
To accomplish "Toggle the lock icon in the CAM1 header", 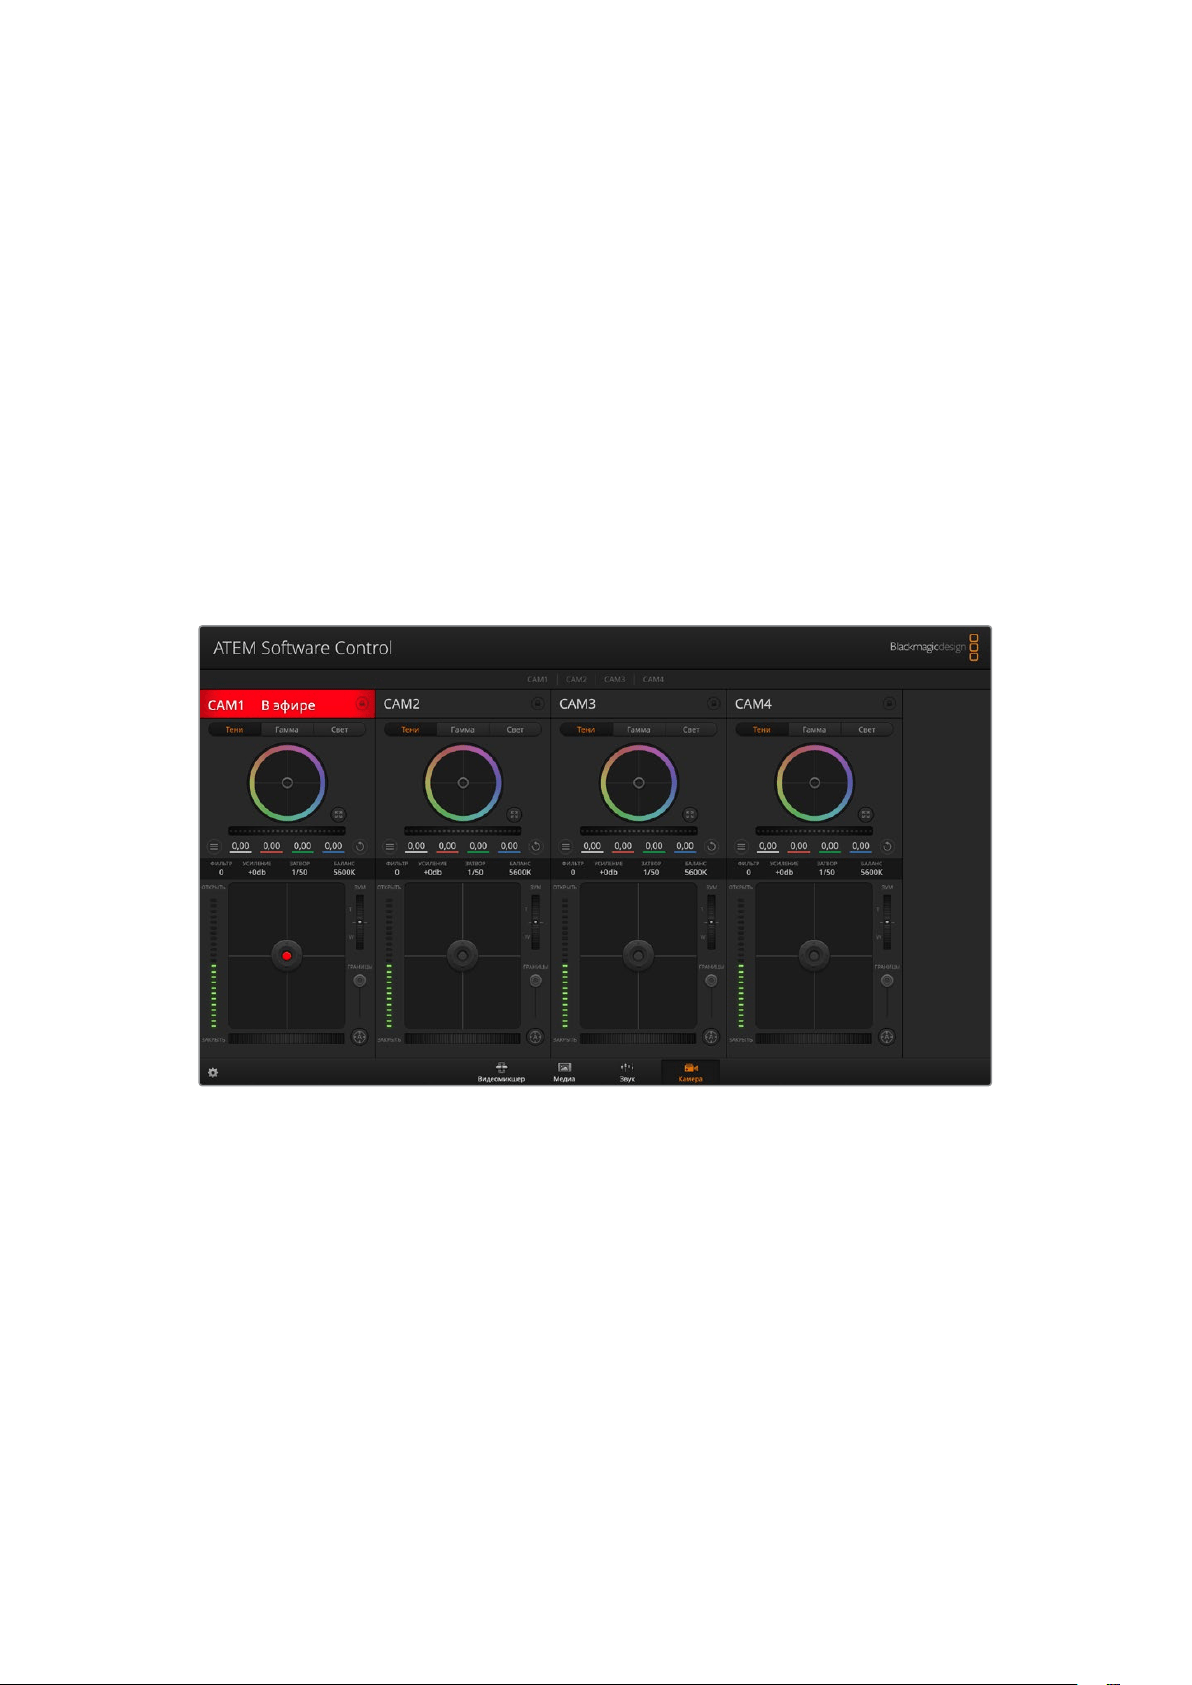I will [362, 704].
